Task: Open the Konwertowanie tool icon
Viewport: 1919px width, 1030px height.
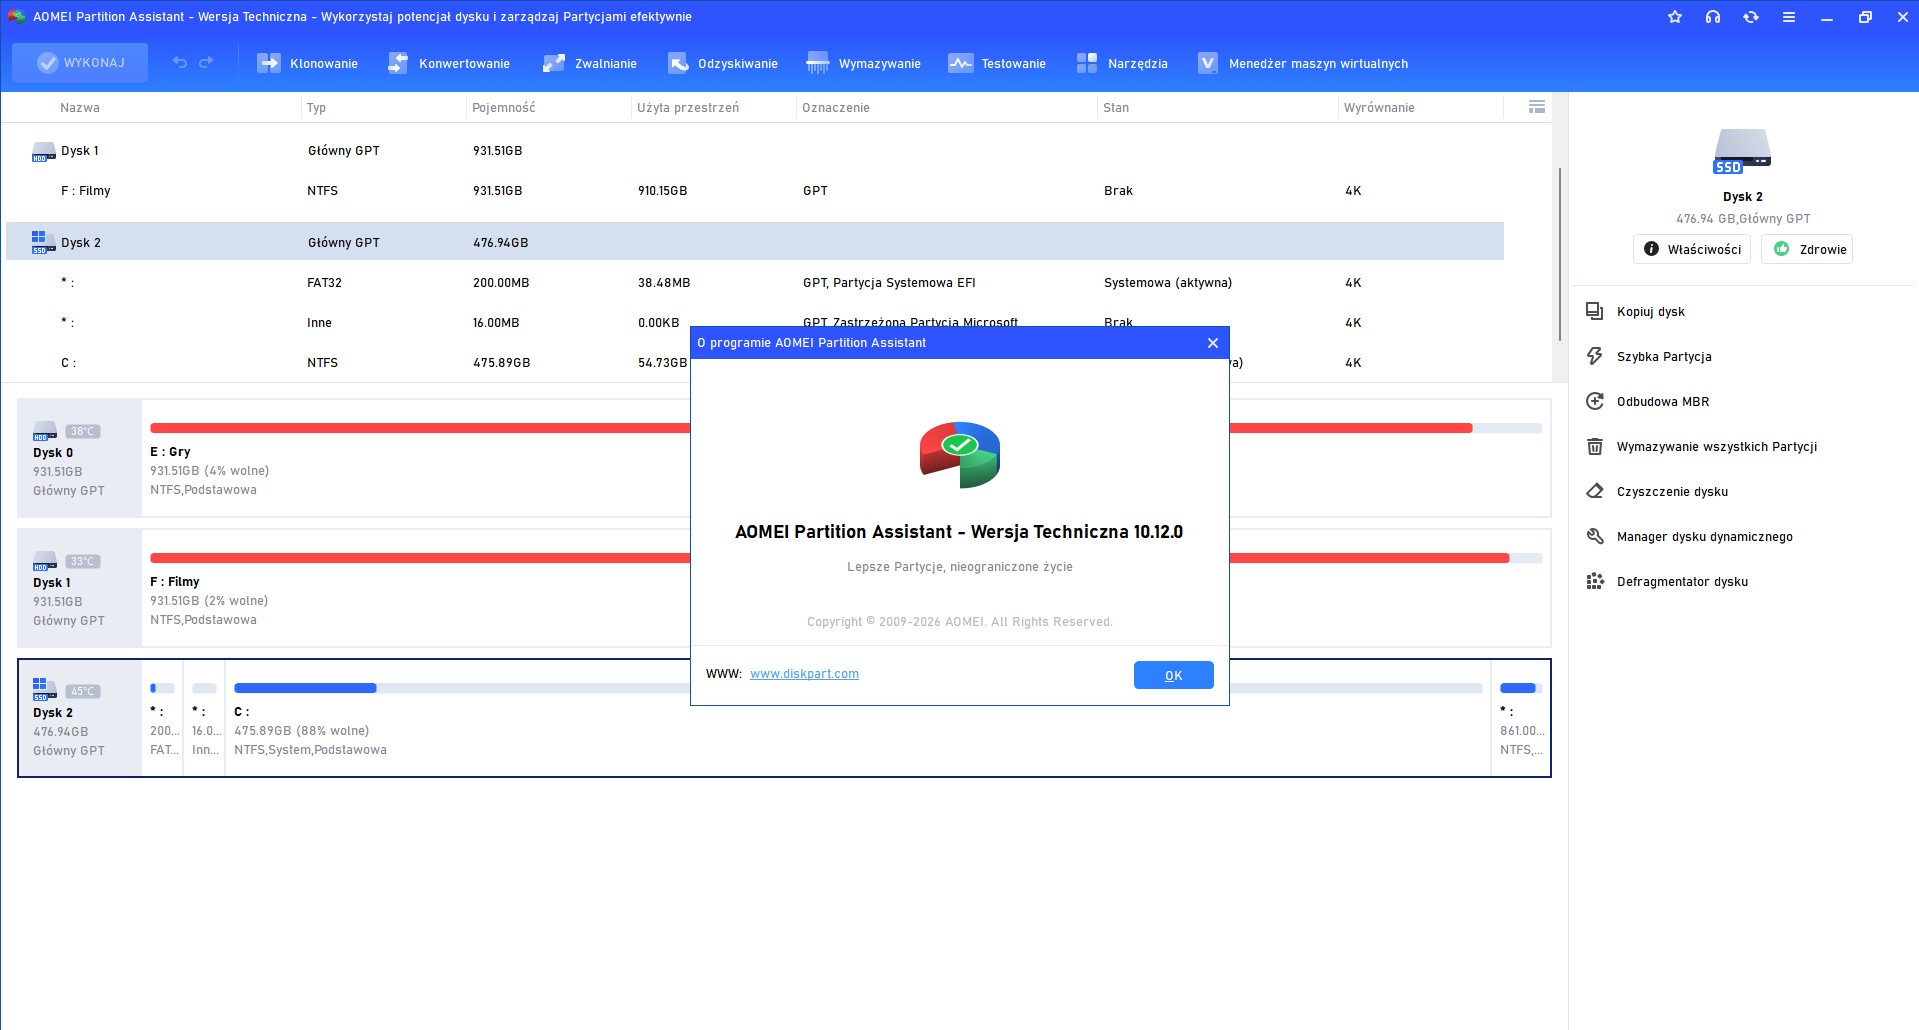Action: (398, 63)
